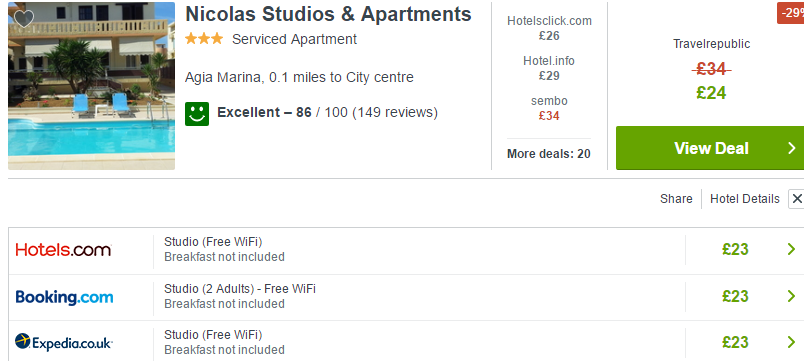The image size is (804, 361).
Task: Click the Hotels.com logo
Action: point(64,250)
